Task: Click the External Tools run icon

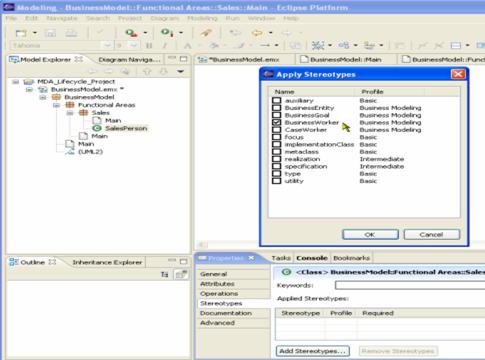Action: tap(167, 32)
